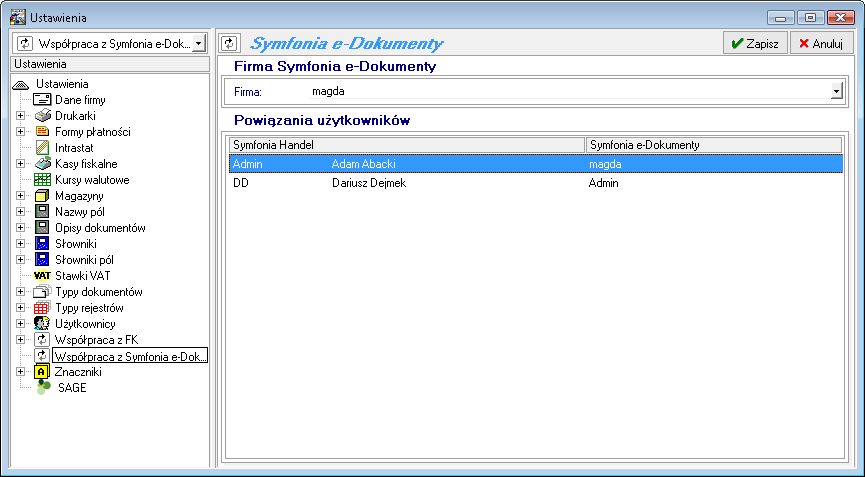Expand the Drukarki tree node
Screen dimensions: 865x477
(20, 116)
